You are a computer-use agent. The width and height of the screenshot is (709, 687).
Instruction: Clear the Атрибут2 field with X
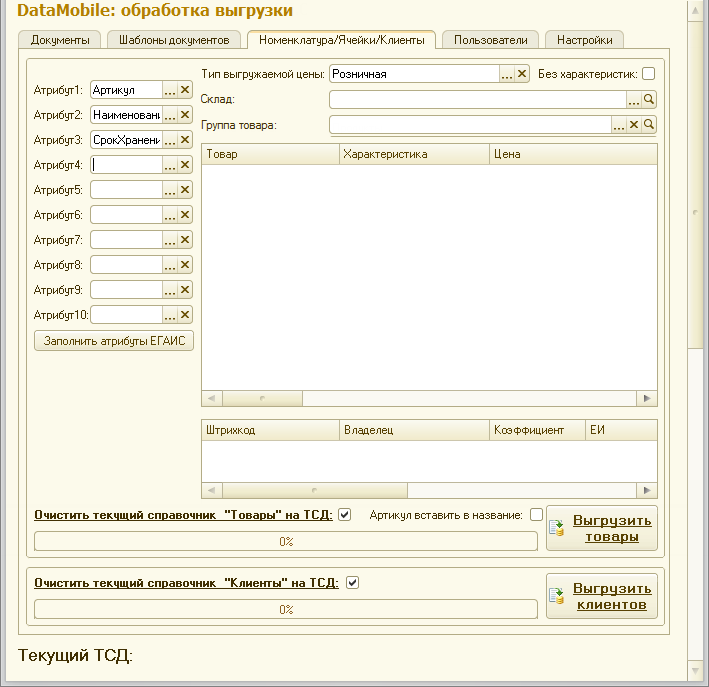pyautogui.click(x=185, y=115)
